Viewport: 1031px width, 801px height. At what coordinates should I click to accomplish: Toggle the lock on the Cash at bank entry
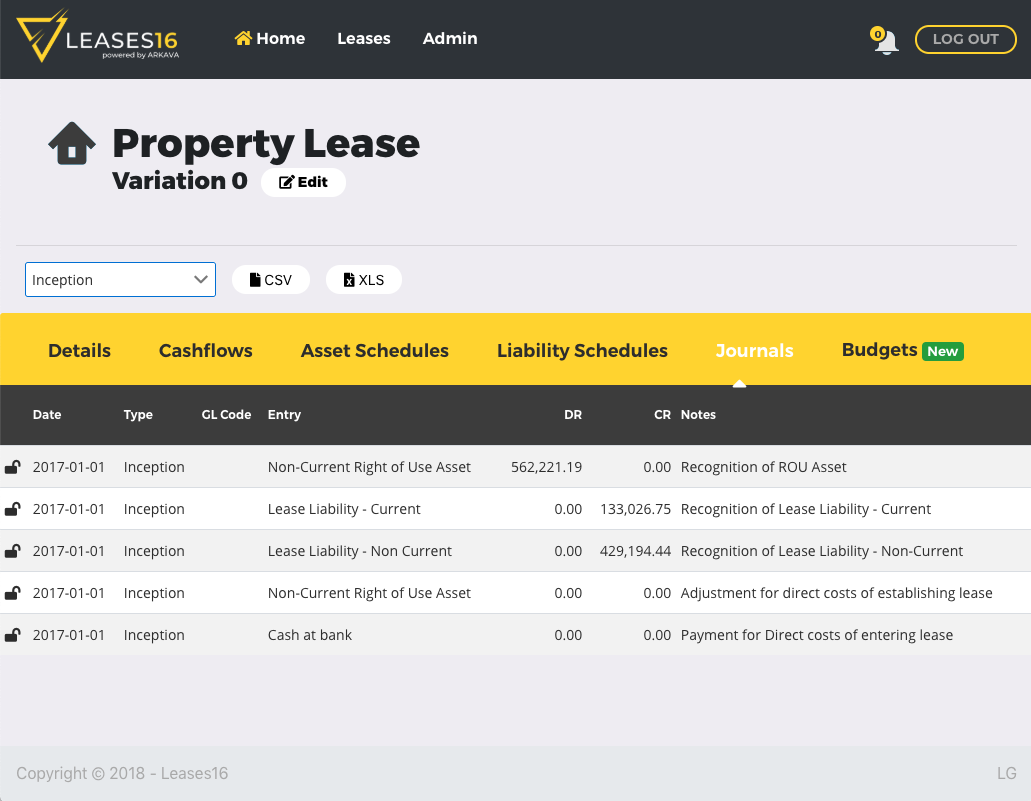pyautogui.click(x=12, y=634)
